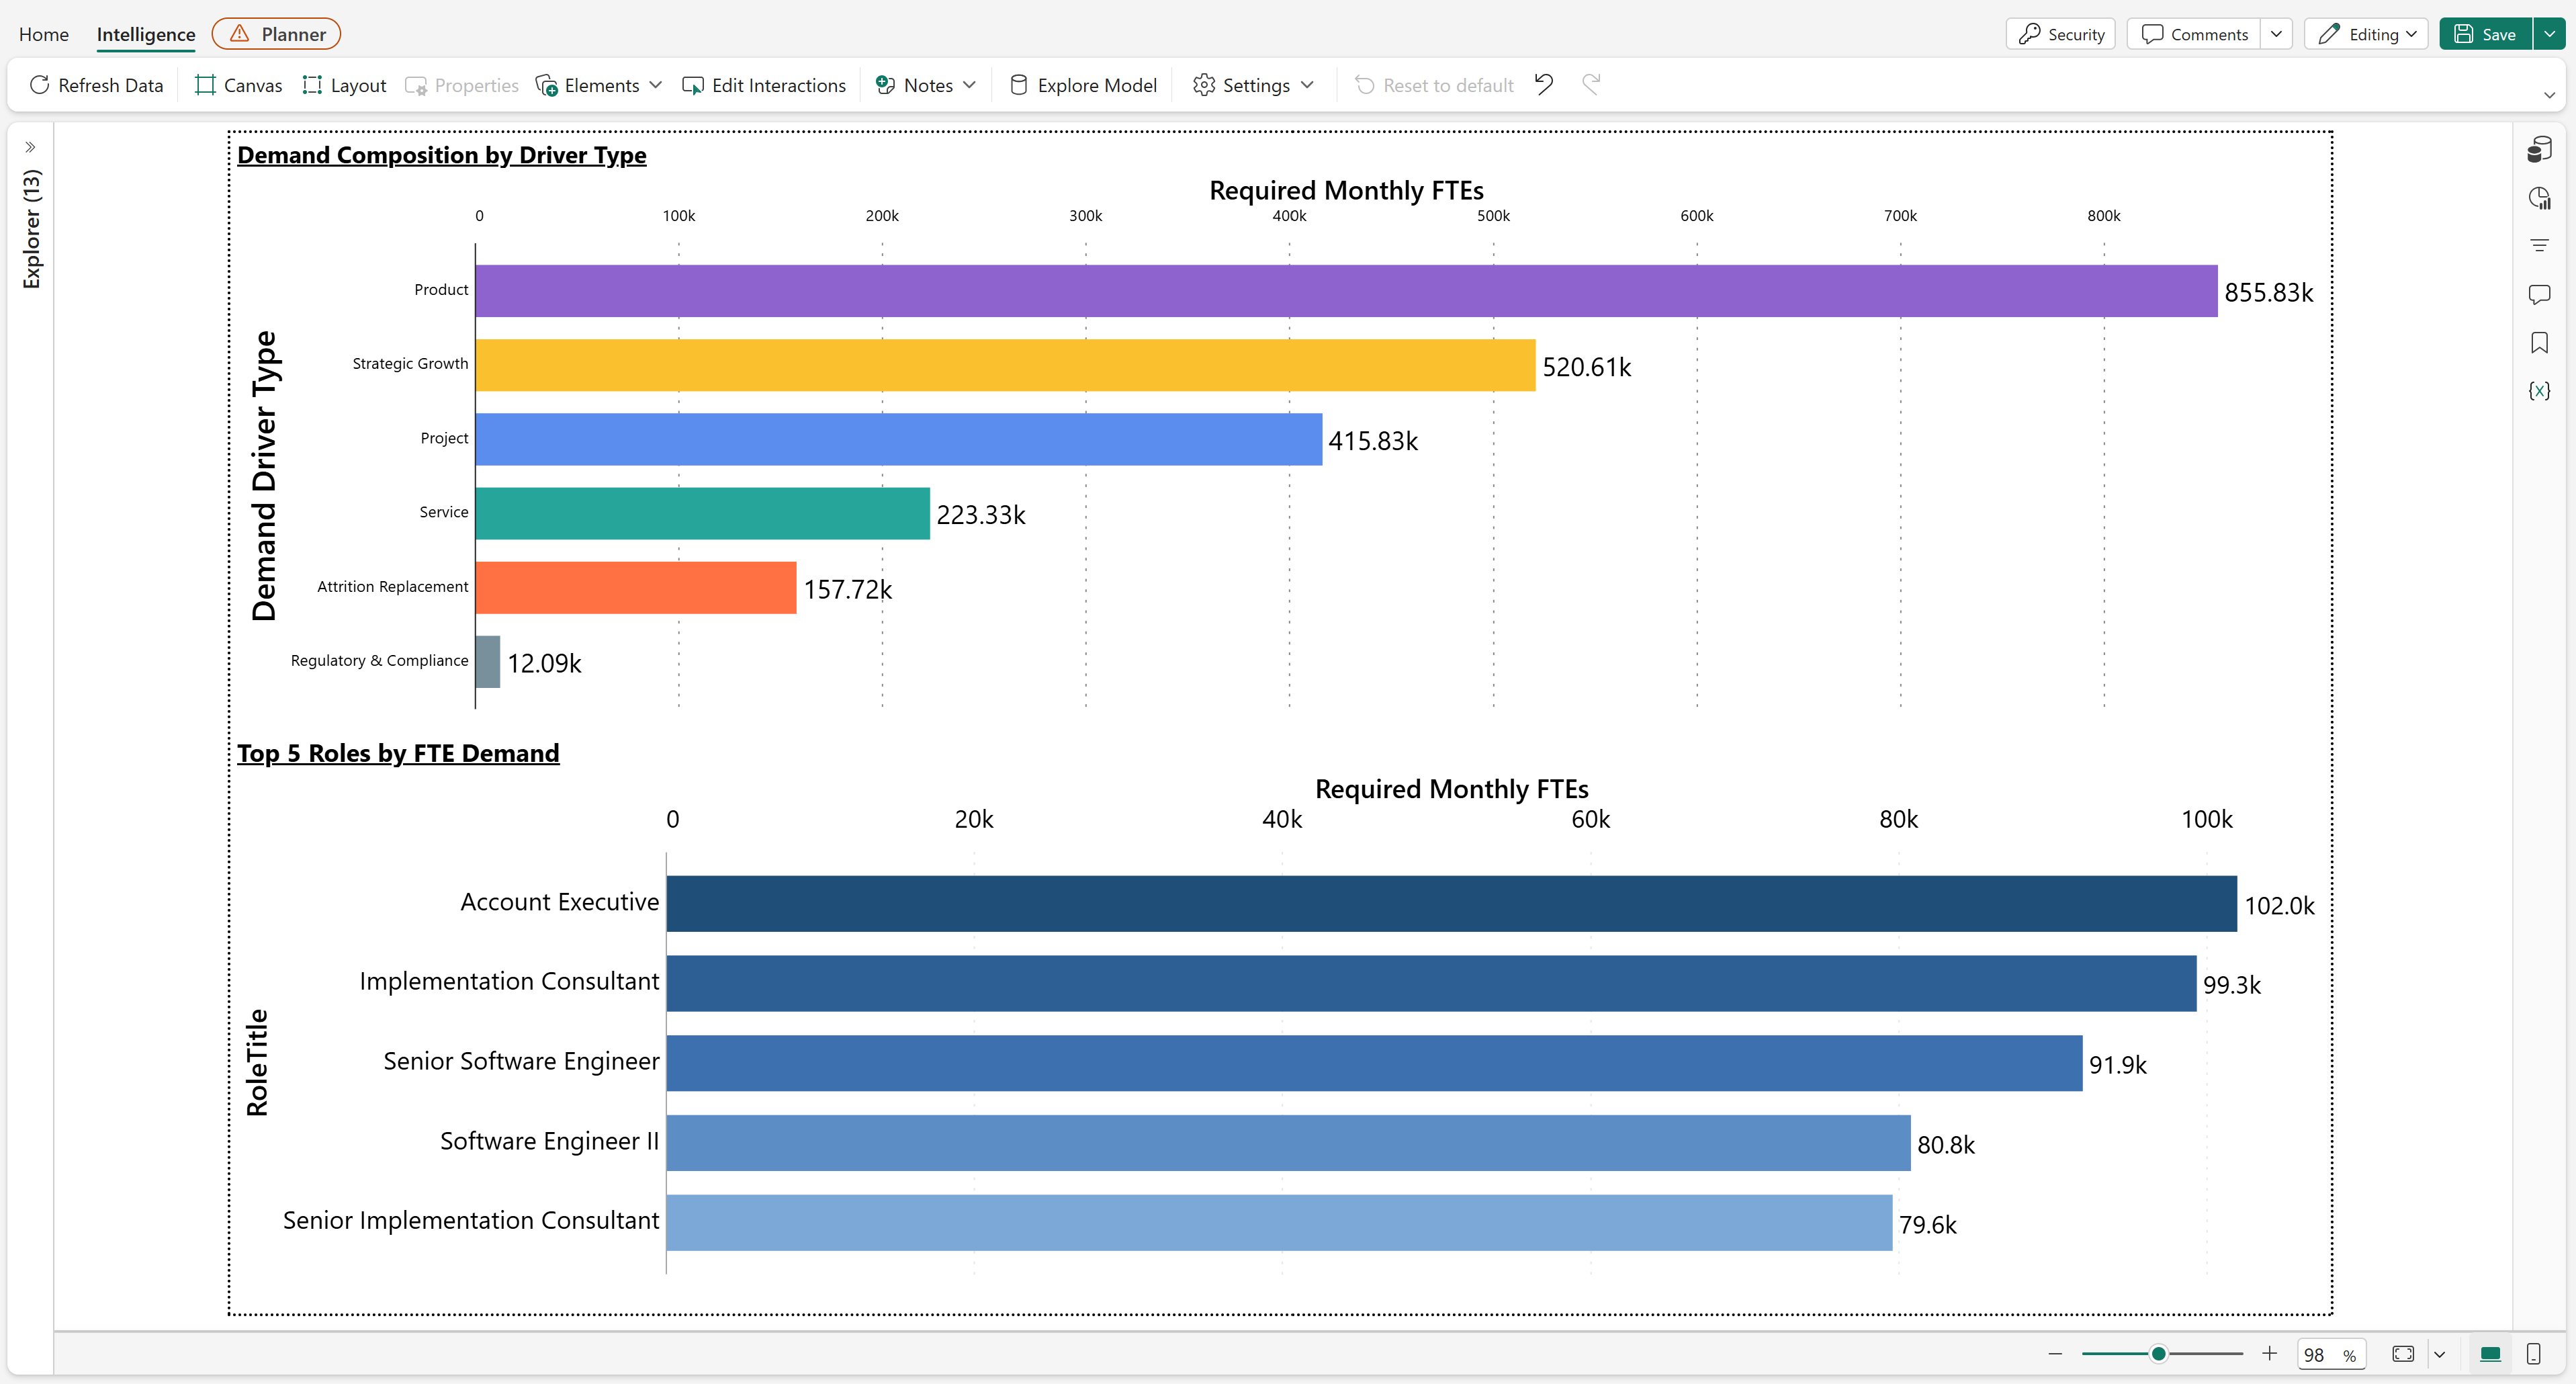Open the variables {x} panel icon
2576x1384 pixels.
(x=2539, y=391)
